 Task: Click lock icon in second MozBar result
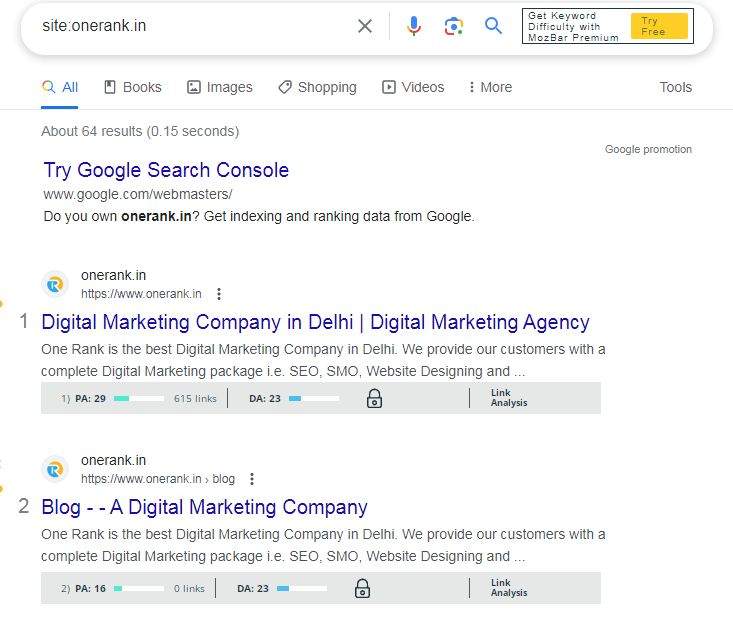pos(362,588)
